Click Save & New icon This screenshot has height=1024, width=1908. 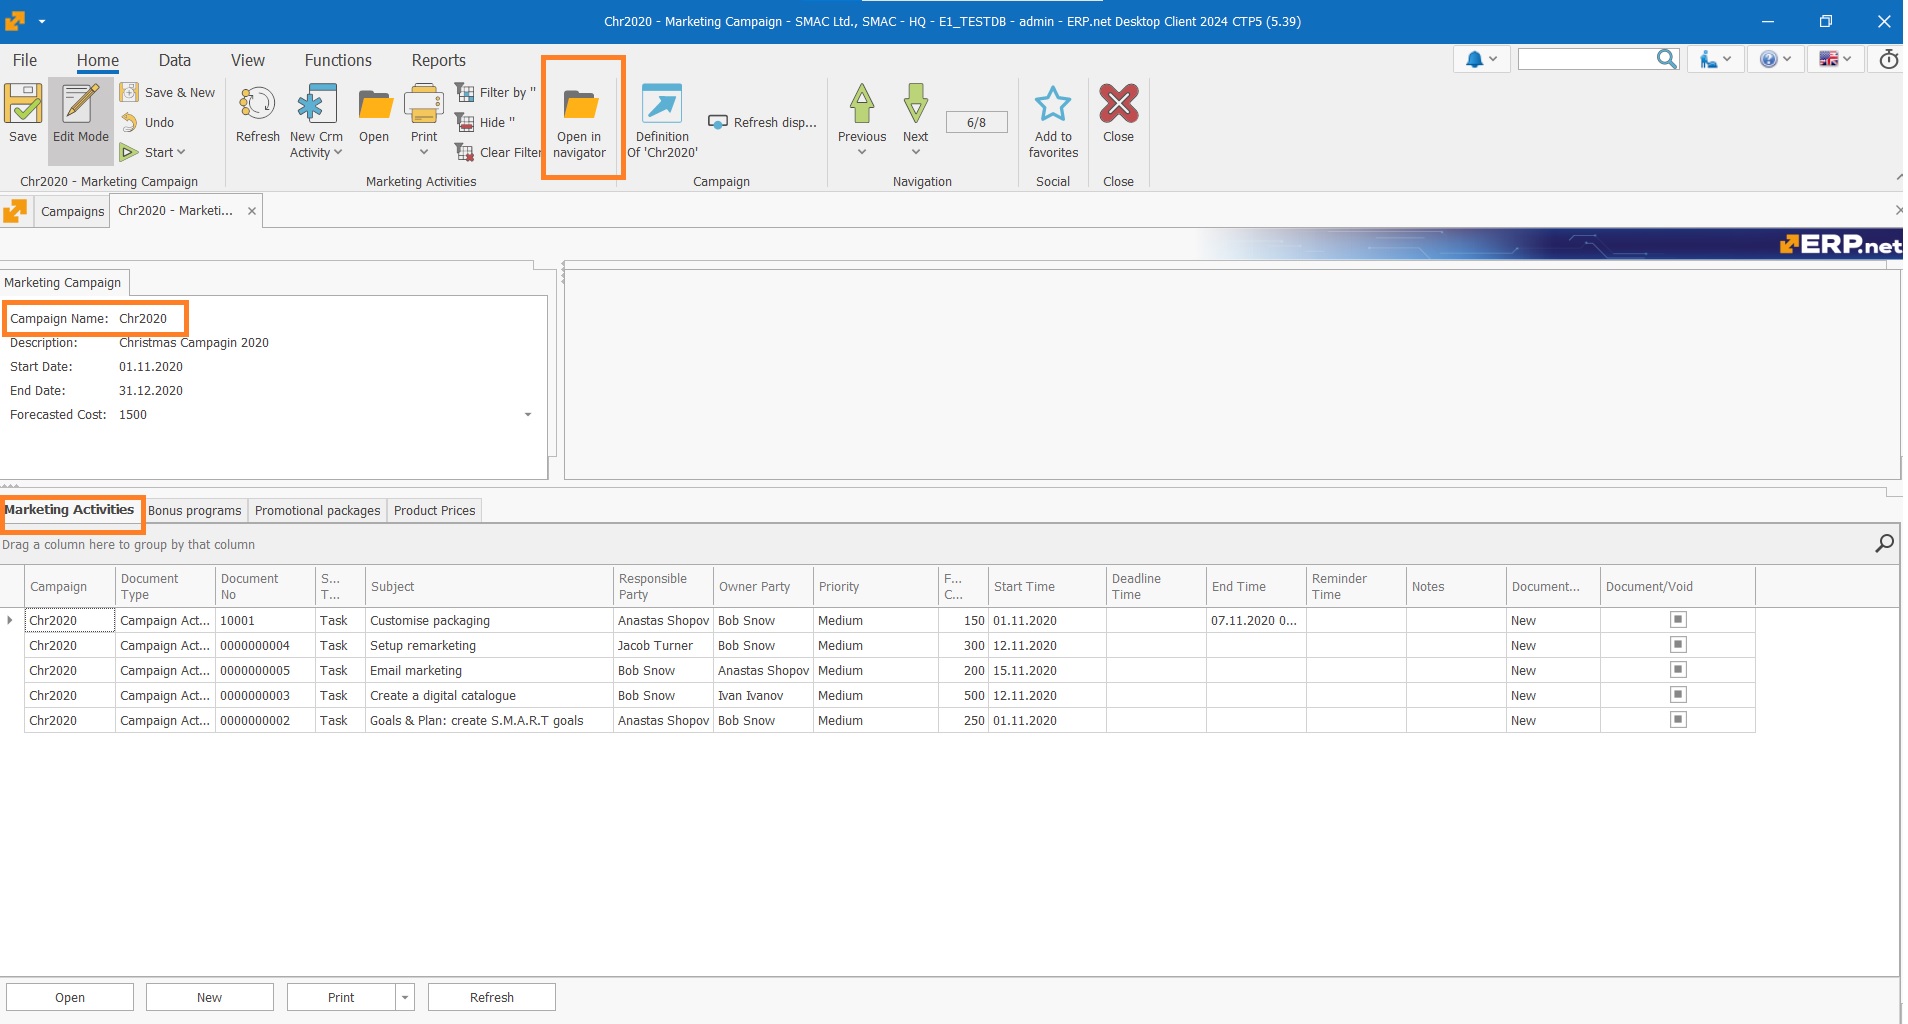(129, 92)
